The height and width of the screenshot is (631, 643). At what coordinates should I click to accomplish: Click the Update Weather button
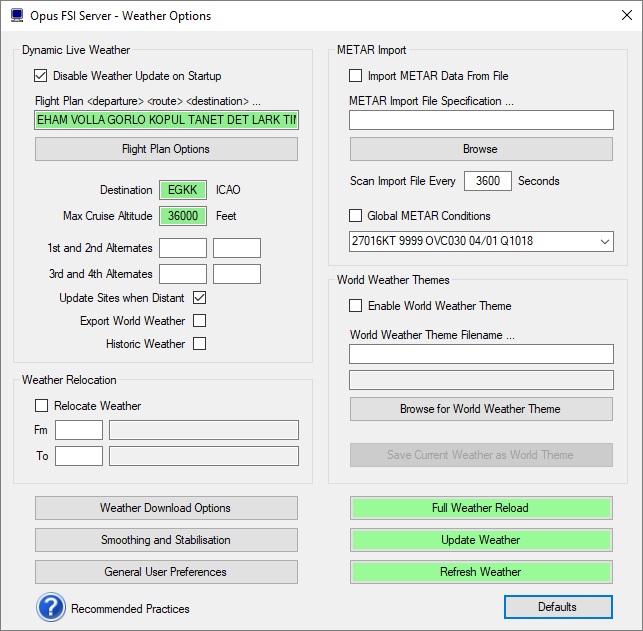481,540
